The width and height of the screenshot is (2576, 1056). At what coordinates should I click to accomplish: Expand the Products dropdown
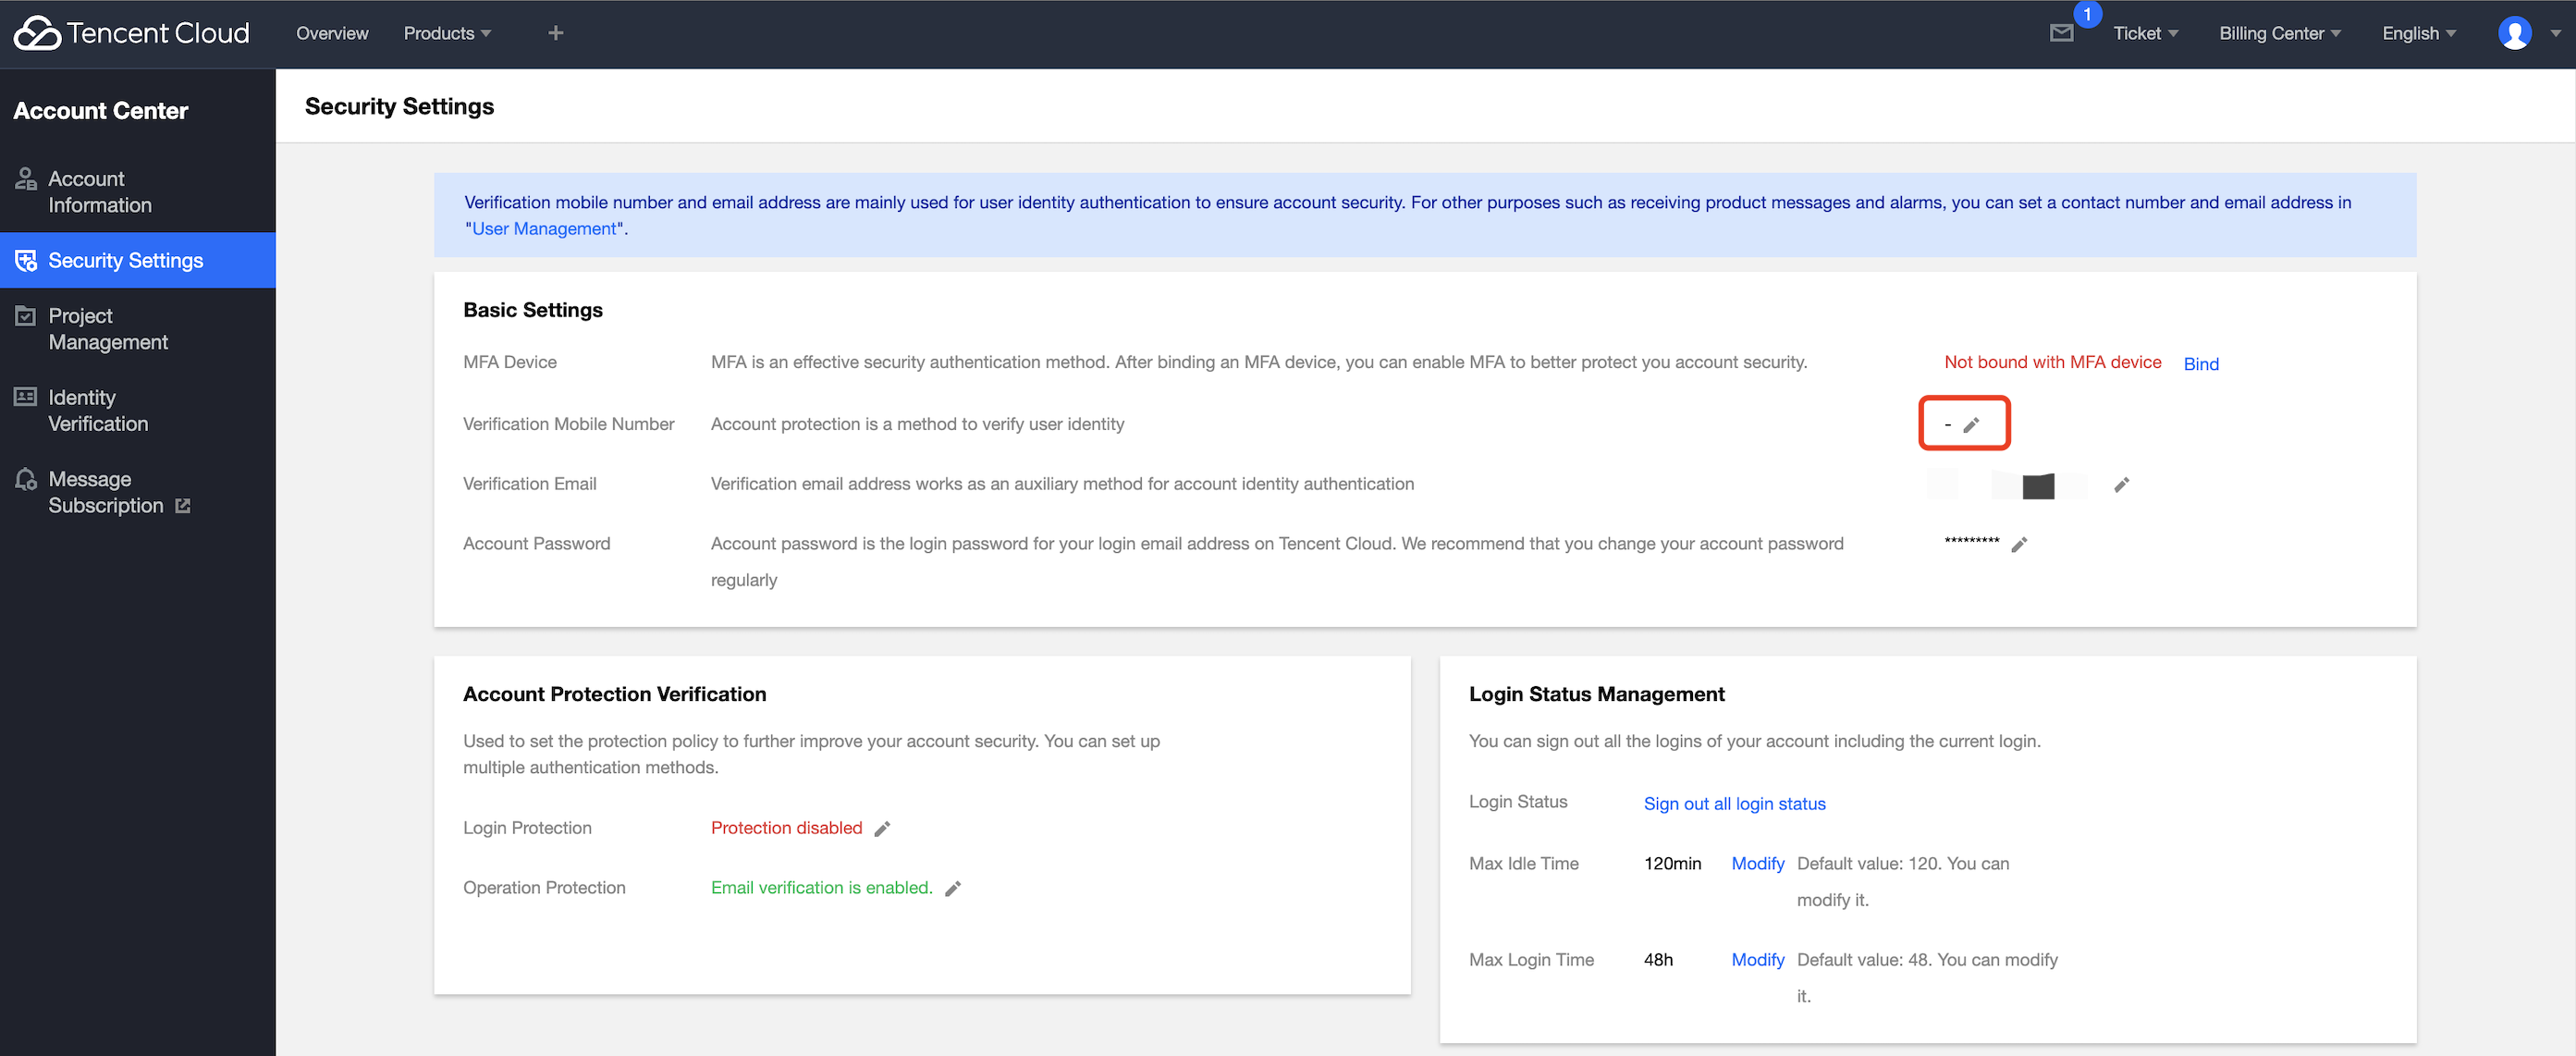(447, 33)
